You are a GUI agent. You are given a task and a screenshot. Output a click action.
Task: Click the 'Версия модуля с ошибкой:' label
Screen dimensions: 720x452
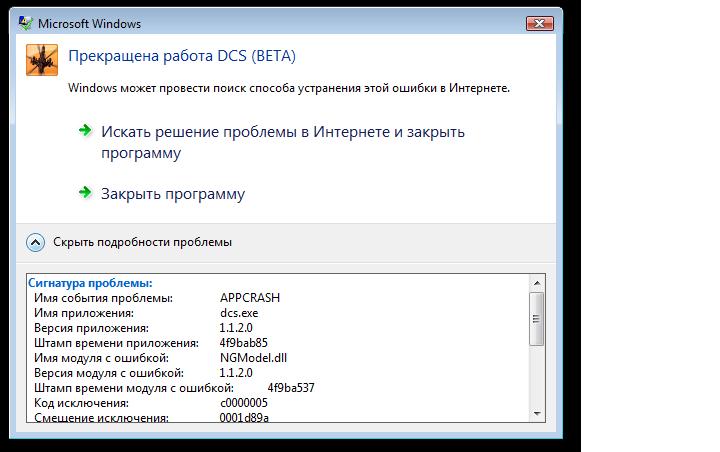(x=109, y=373)
